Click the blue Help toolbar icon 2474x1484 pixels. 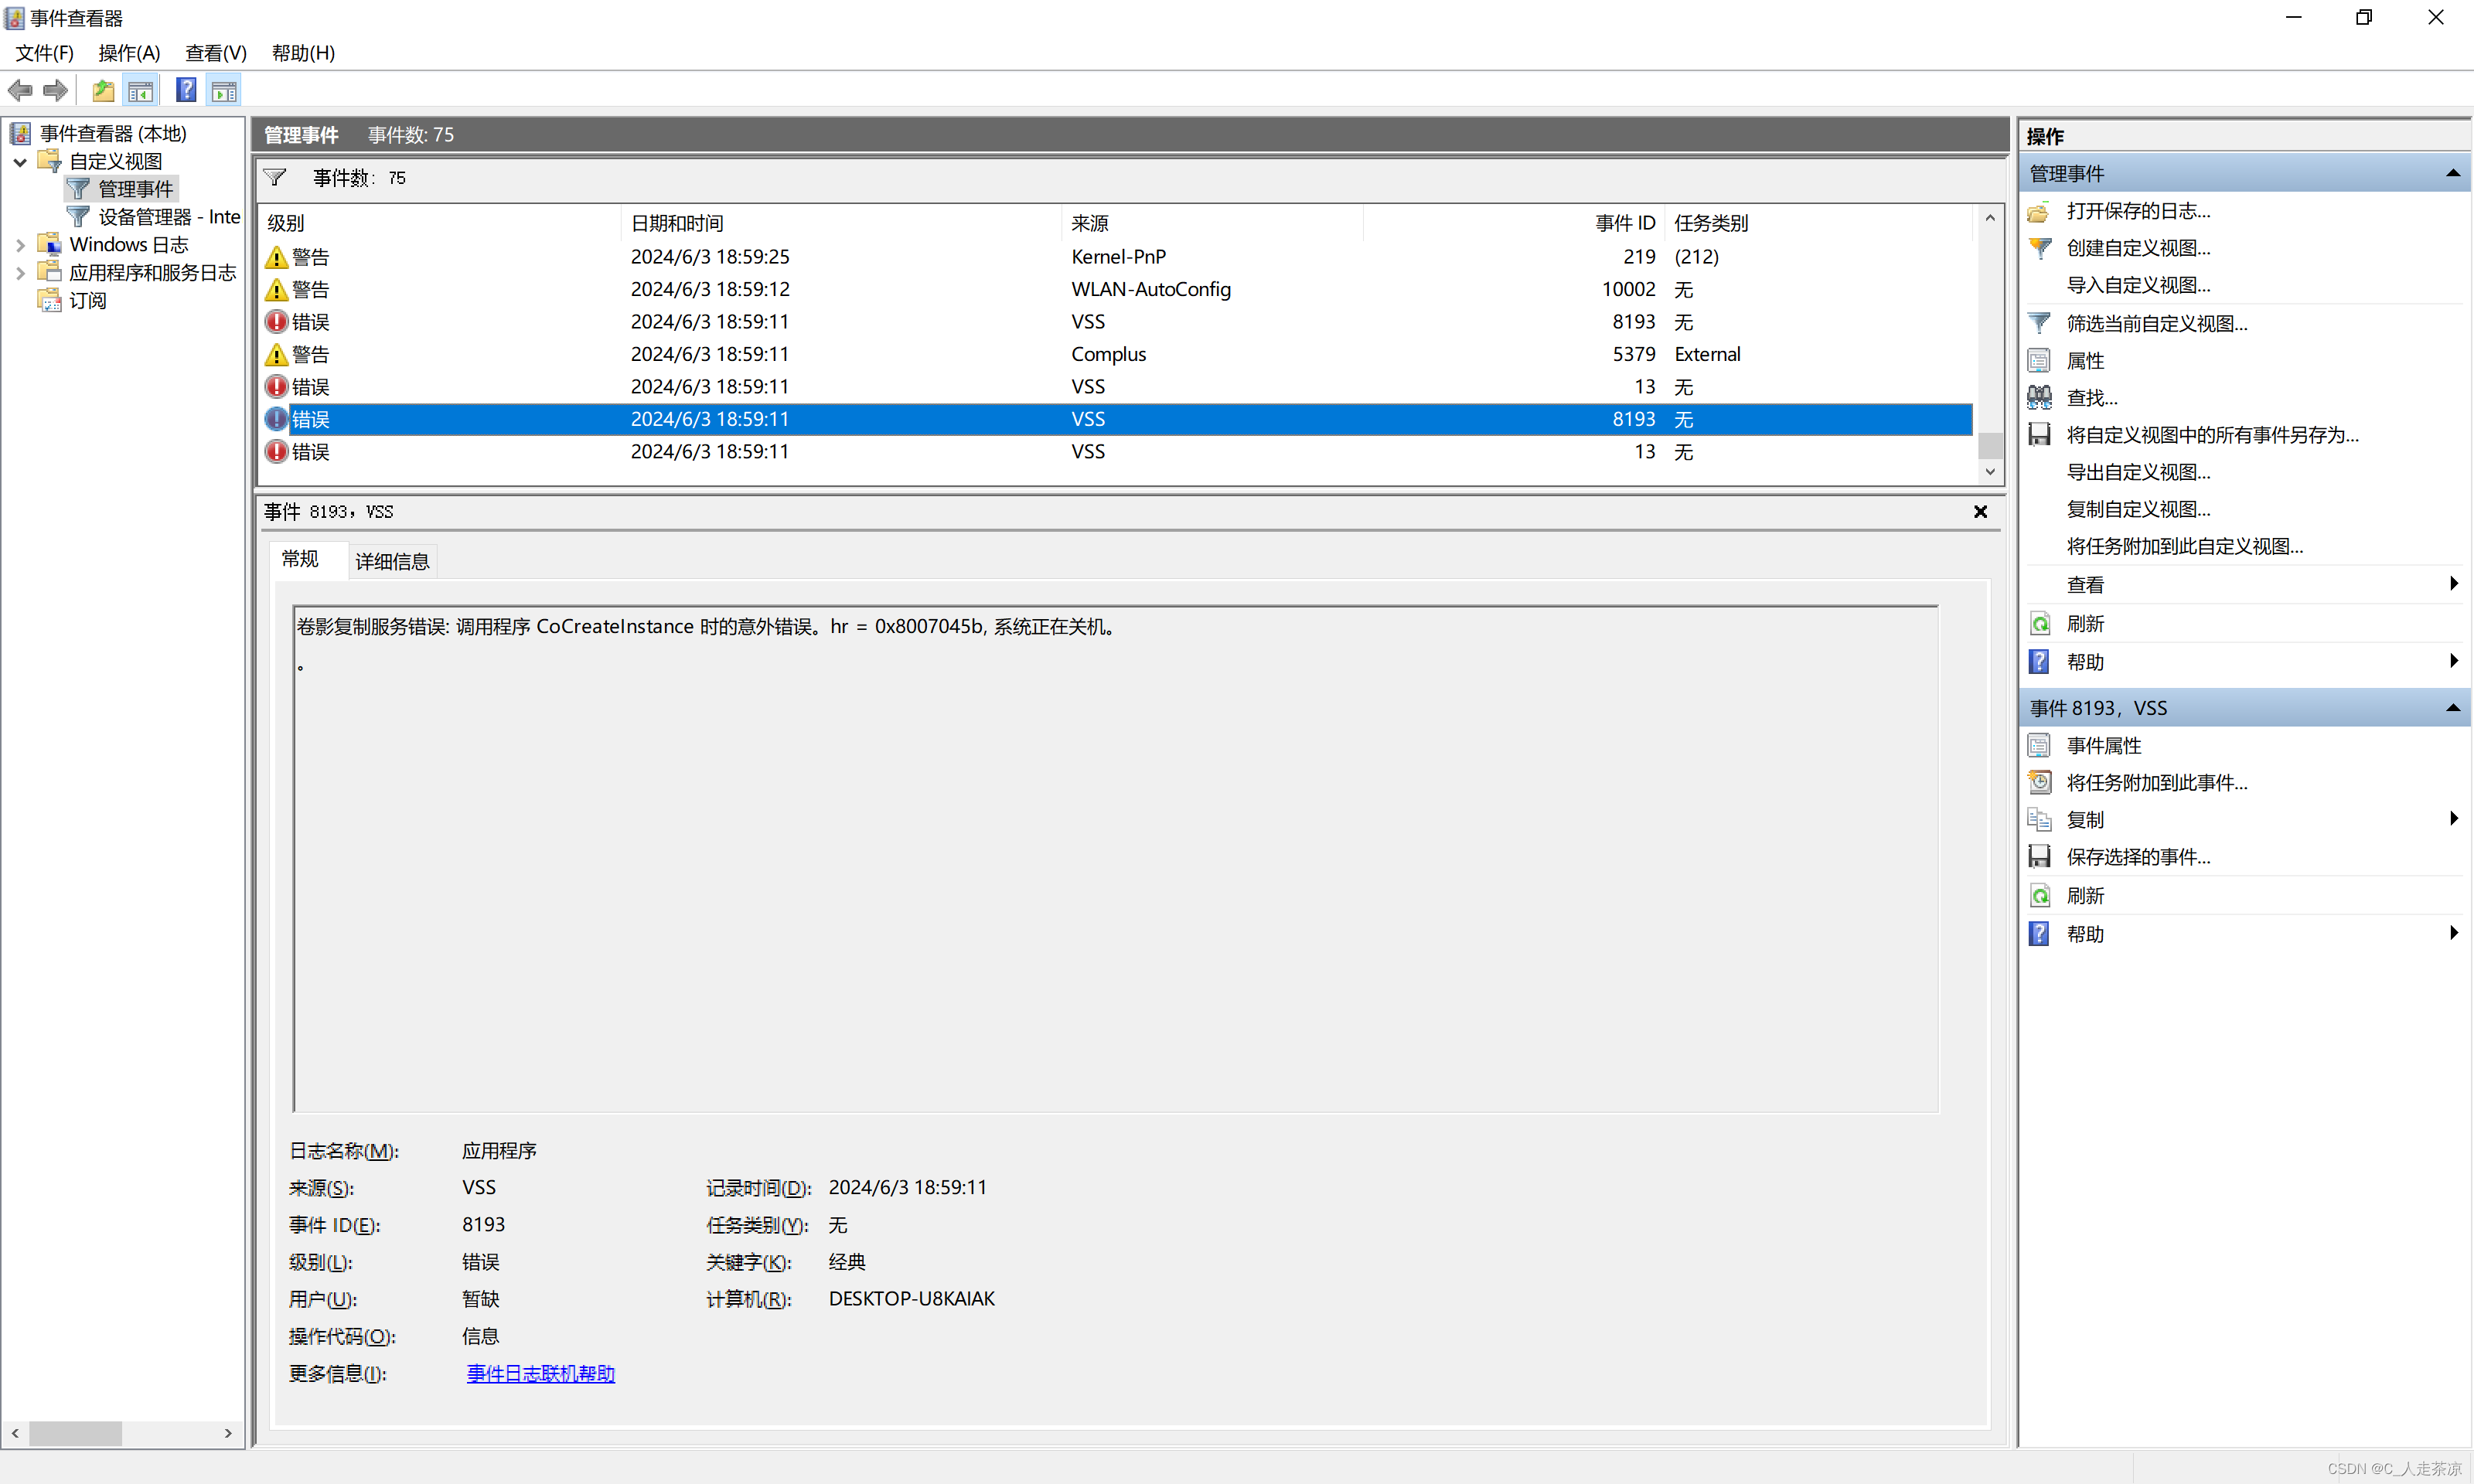tap(186, 90)
